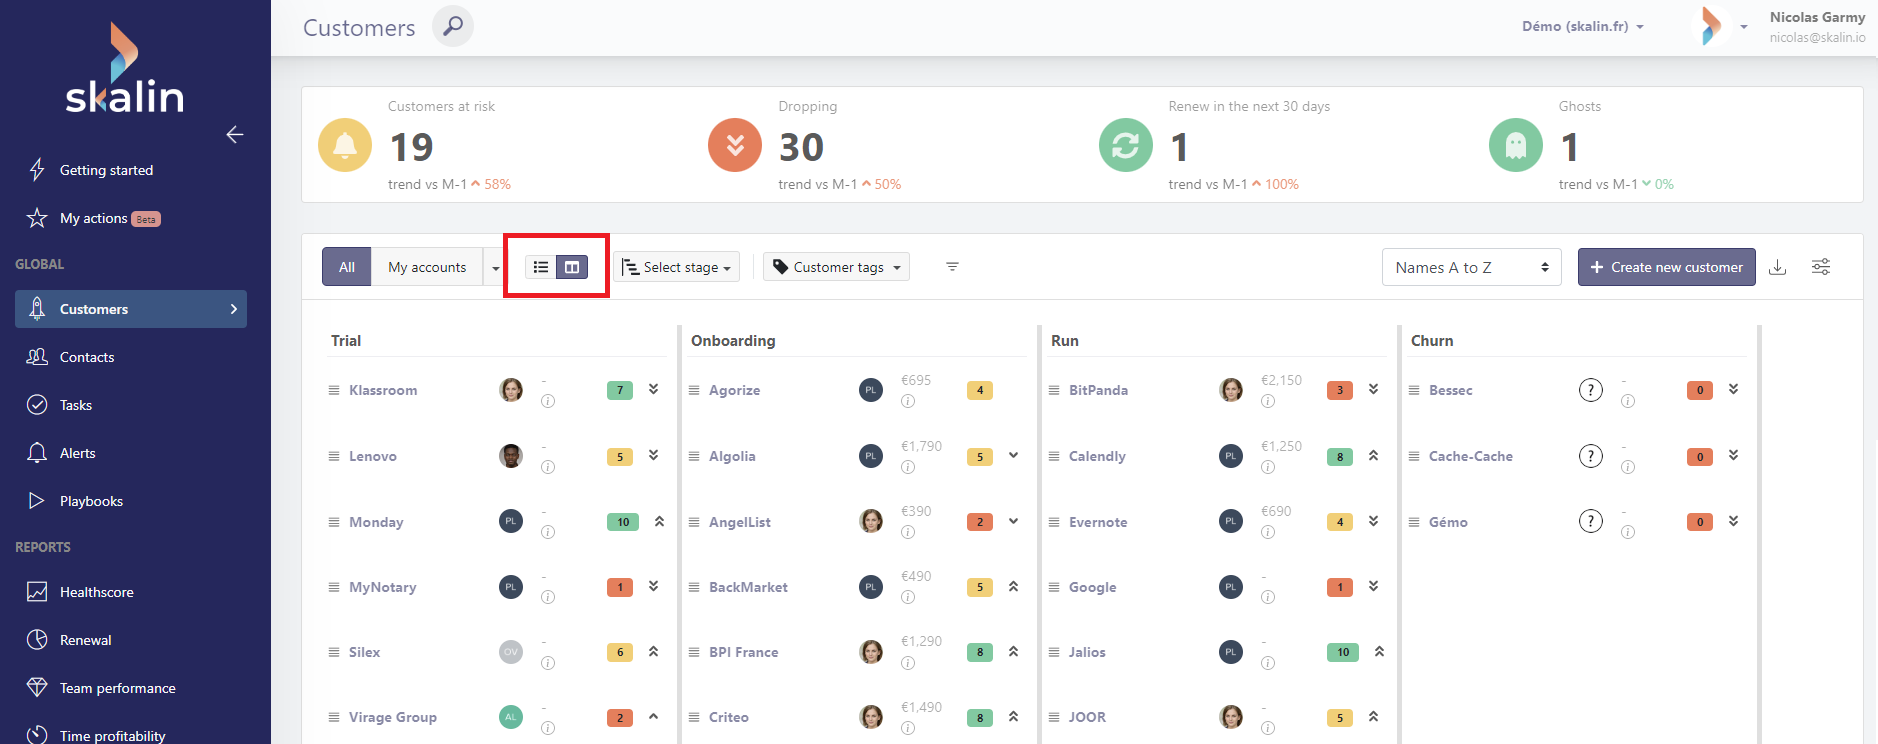Open the Select stage dropdown
This screenshot has height=744, width=1878.
click(677, 267)
